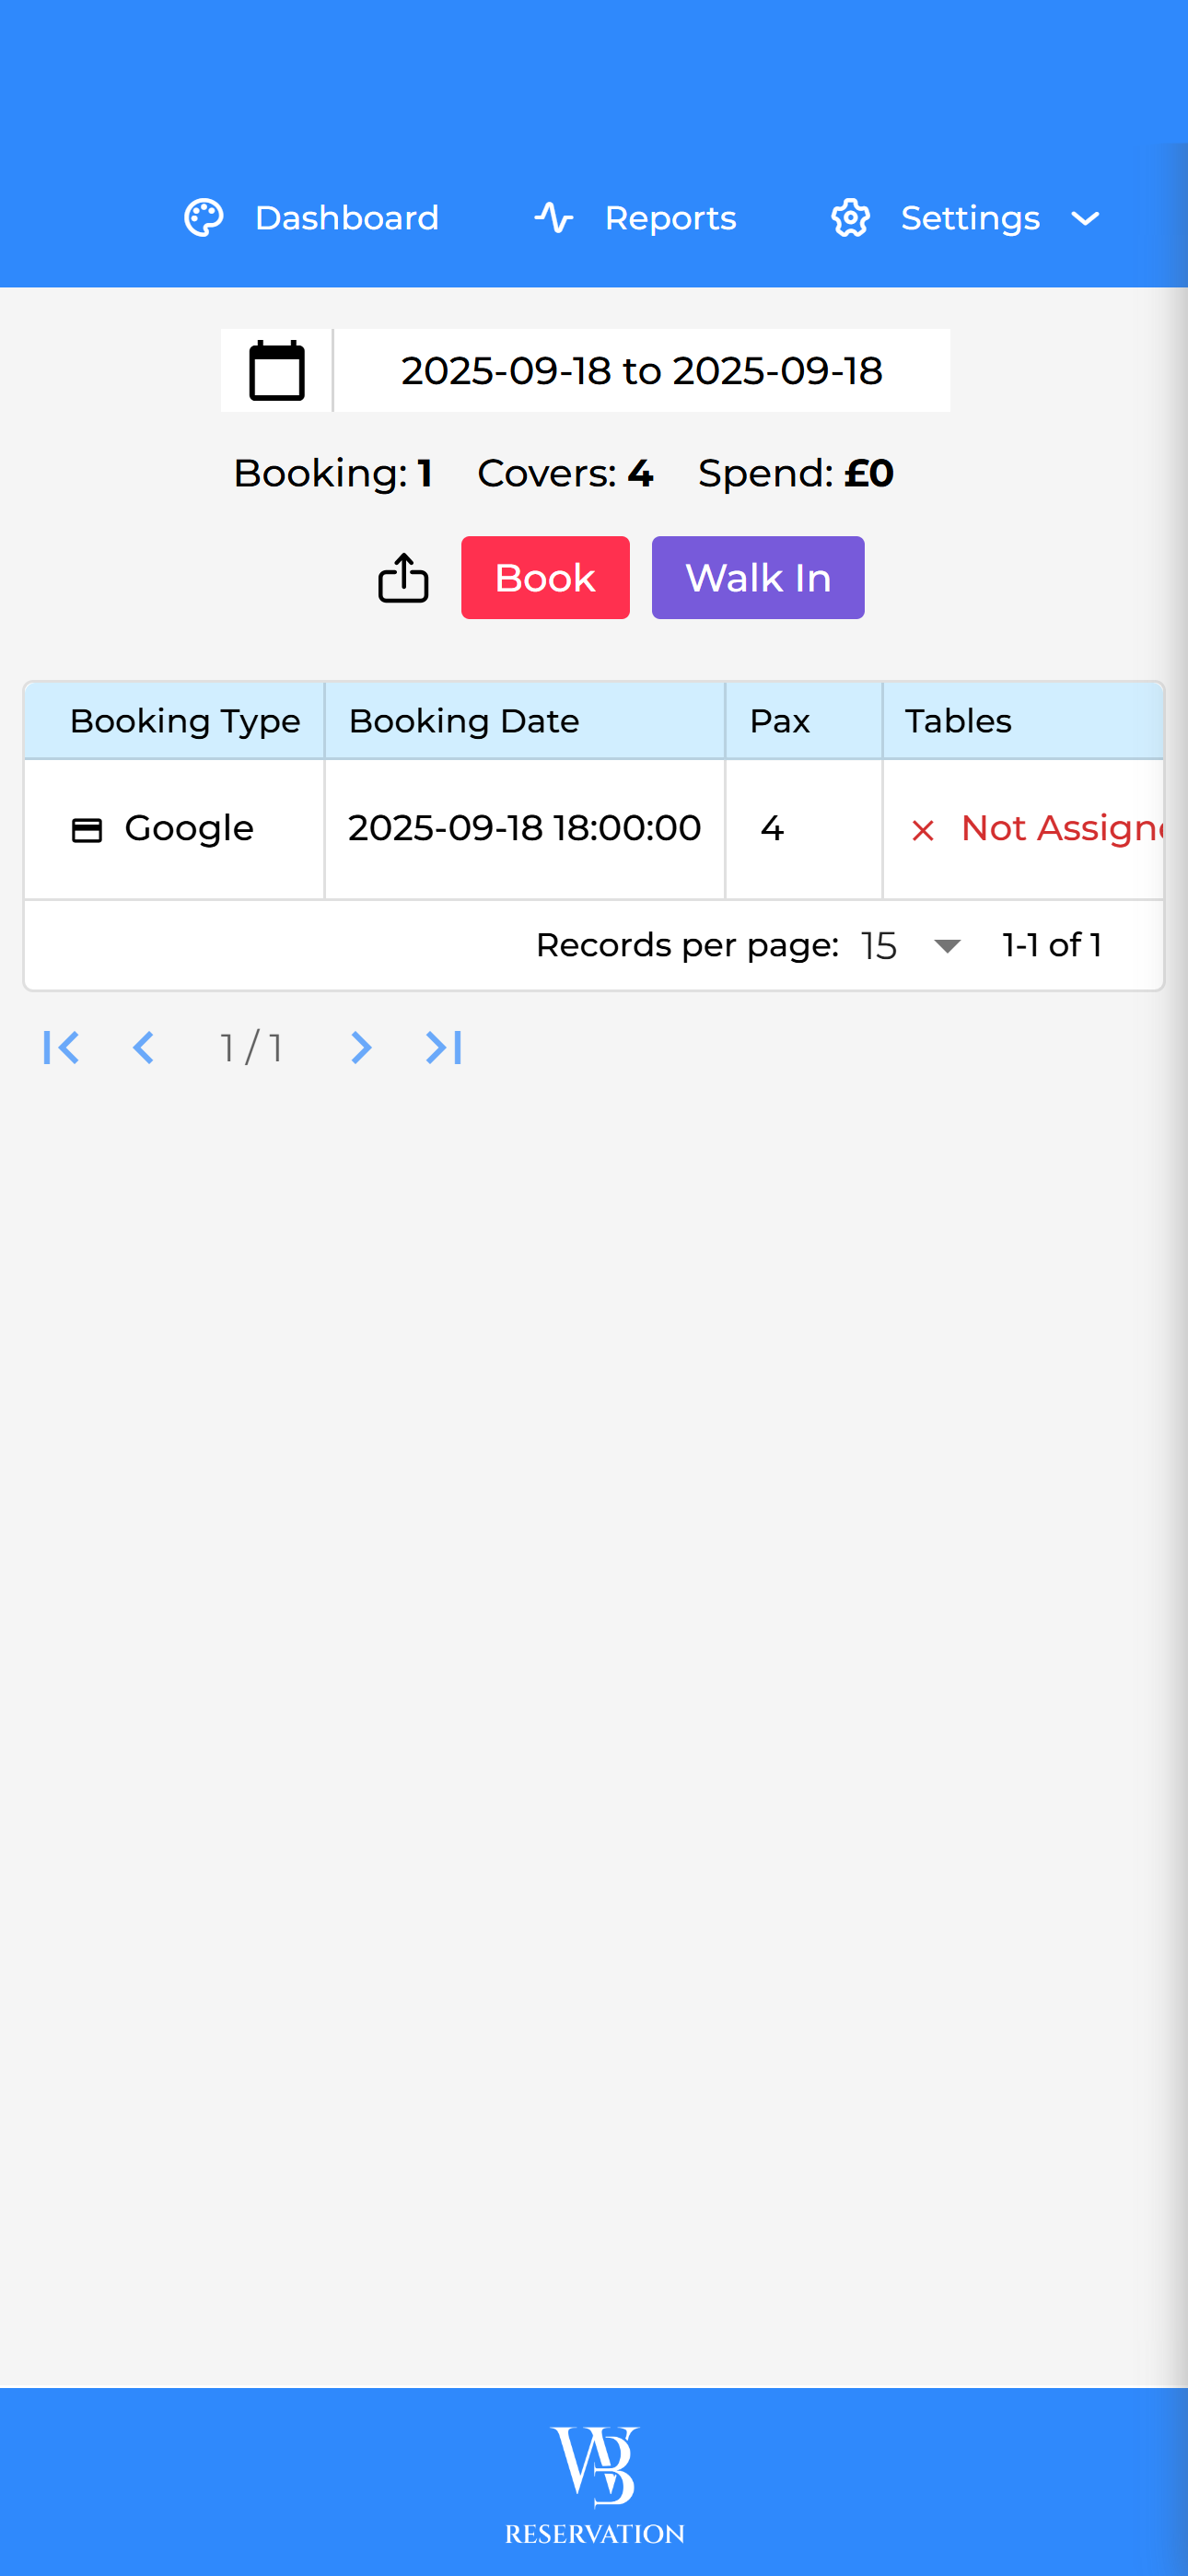Screen dimensions: 1188x2576
Task: Open the calendar date picker icon
Action: tap(277, 371)
